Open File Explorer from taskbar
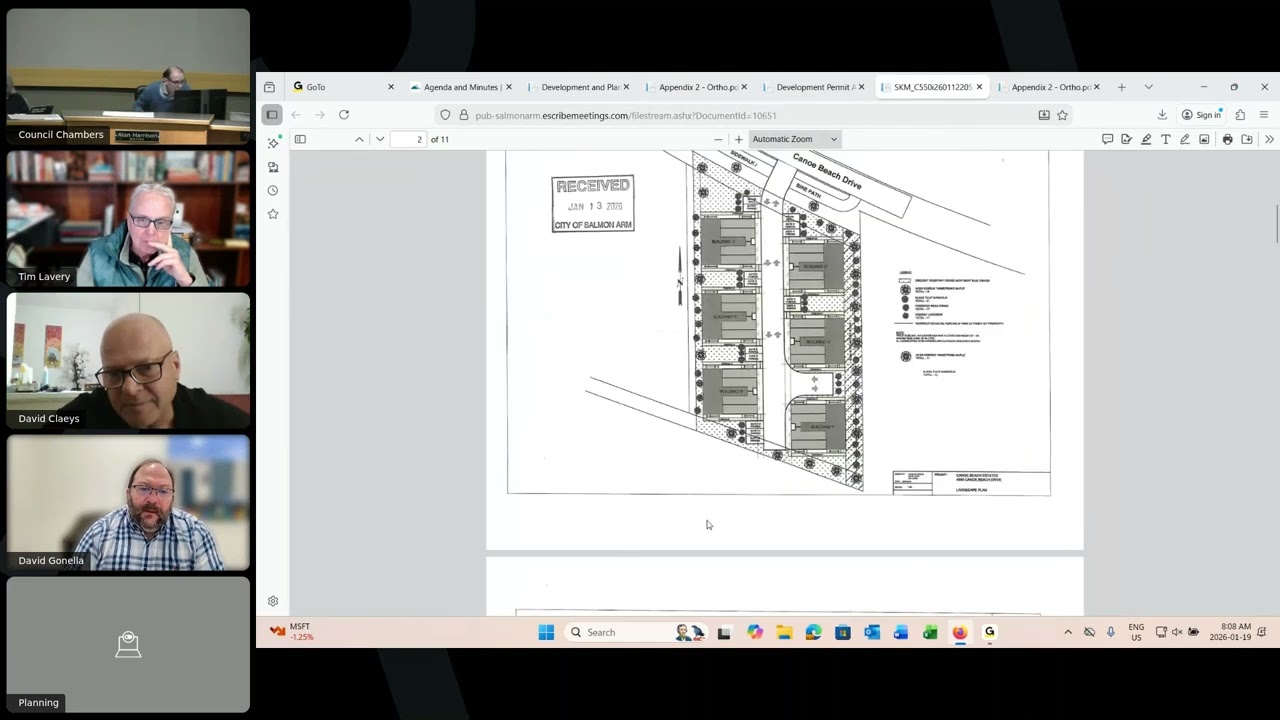 [784, 632]
